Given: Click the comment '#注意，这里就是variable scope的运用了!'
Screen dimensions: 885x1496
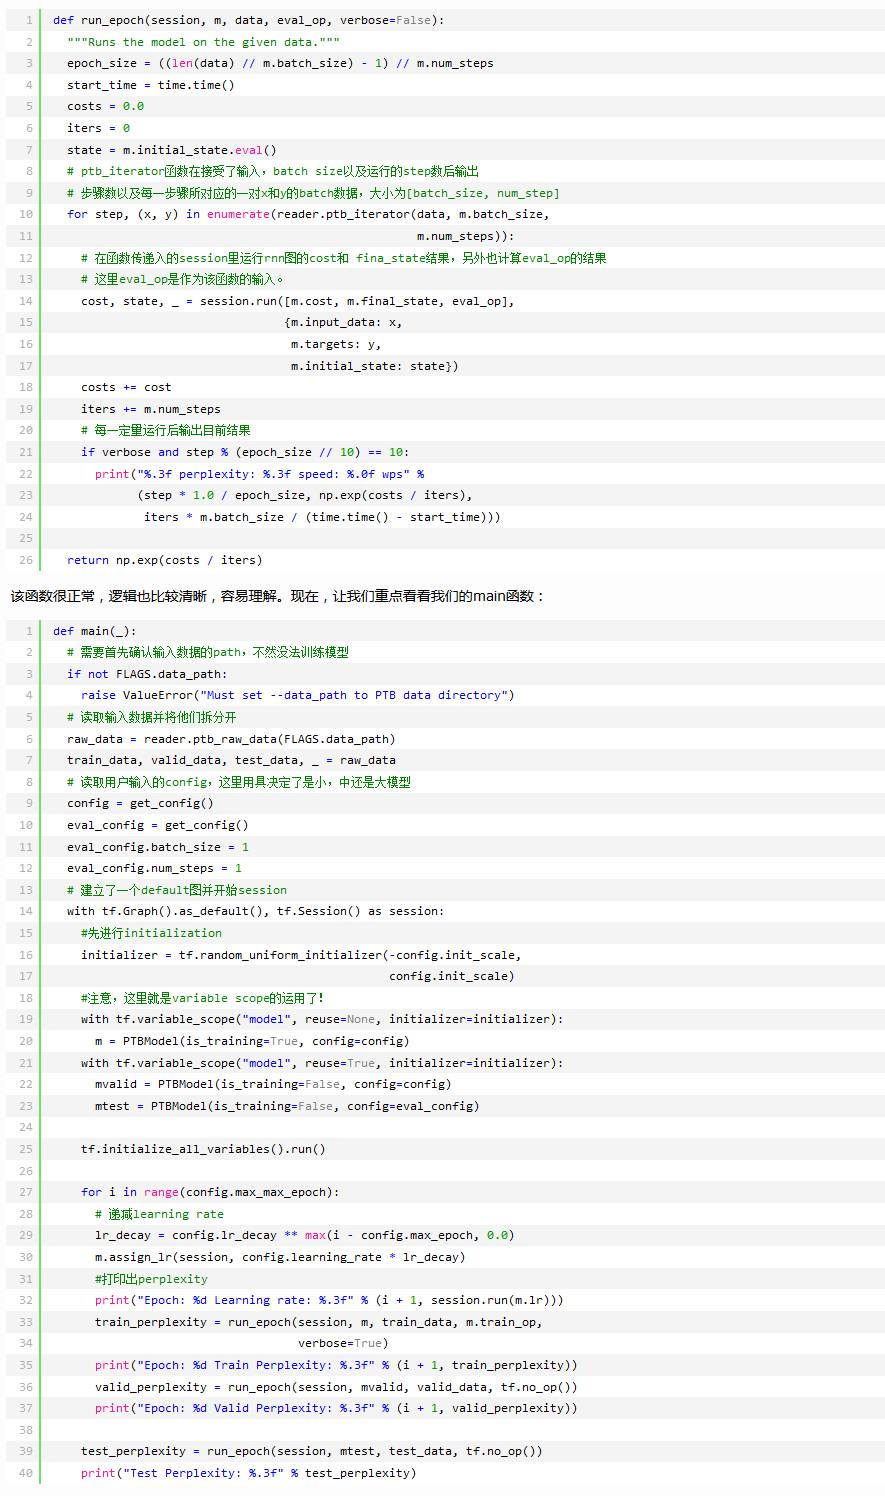Looking at the screenshot, I should coord(203,998).
